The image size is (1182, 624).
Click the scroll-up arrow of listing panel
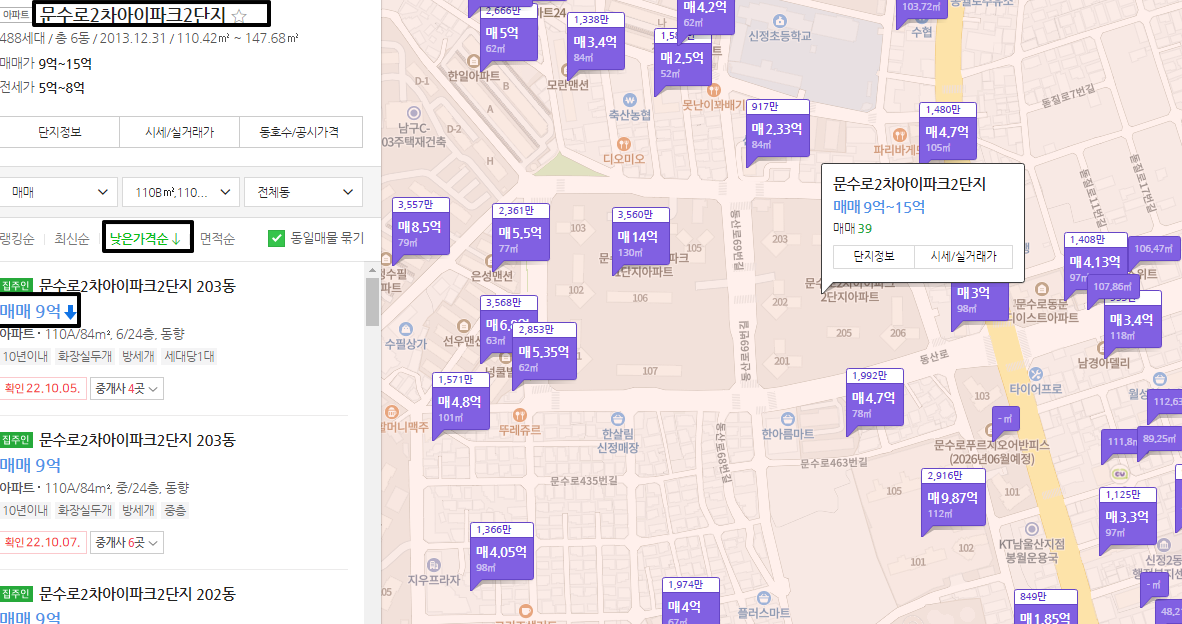coord(372,269)
